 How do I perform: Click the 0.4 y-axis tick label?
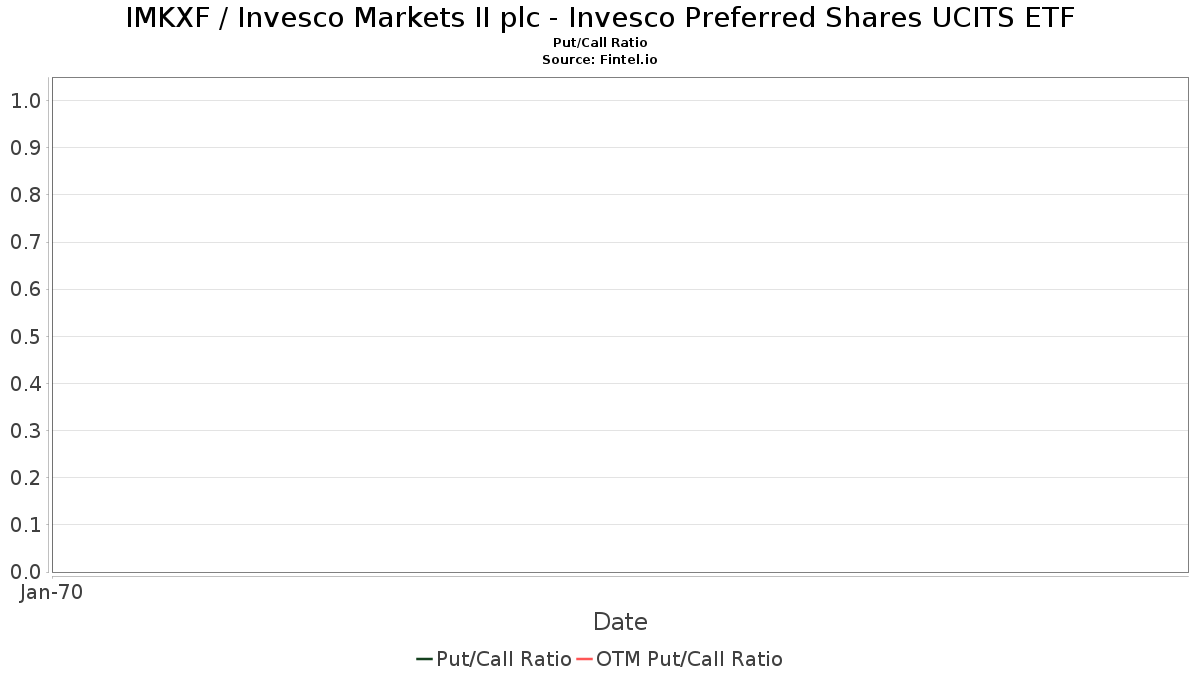click(25, 384)
